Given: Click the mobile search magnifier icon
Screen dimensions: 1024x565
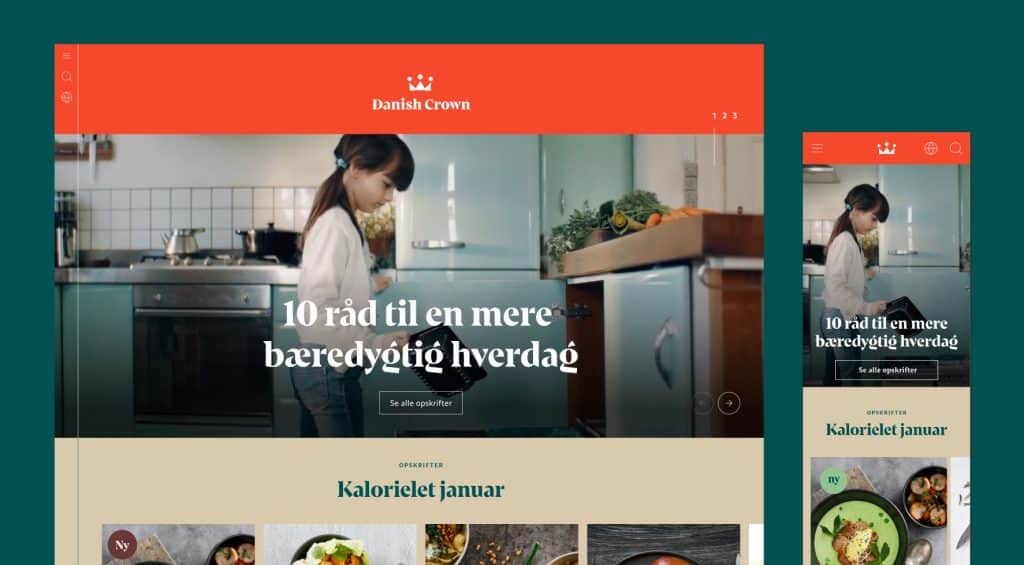Looking at the screenshot, I should pos(955,148).
